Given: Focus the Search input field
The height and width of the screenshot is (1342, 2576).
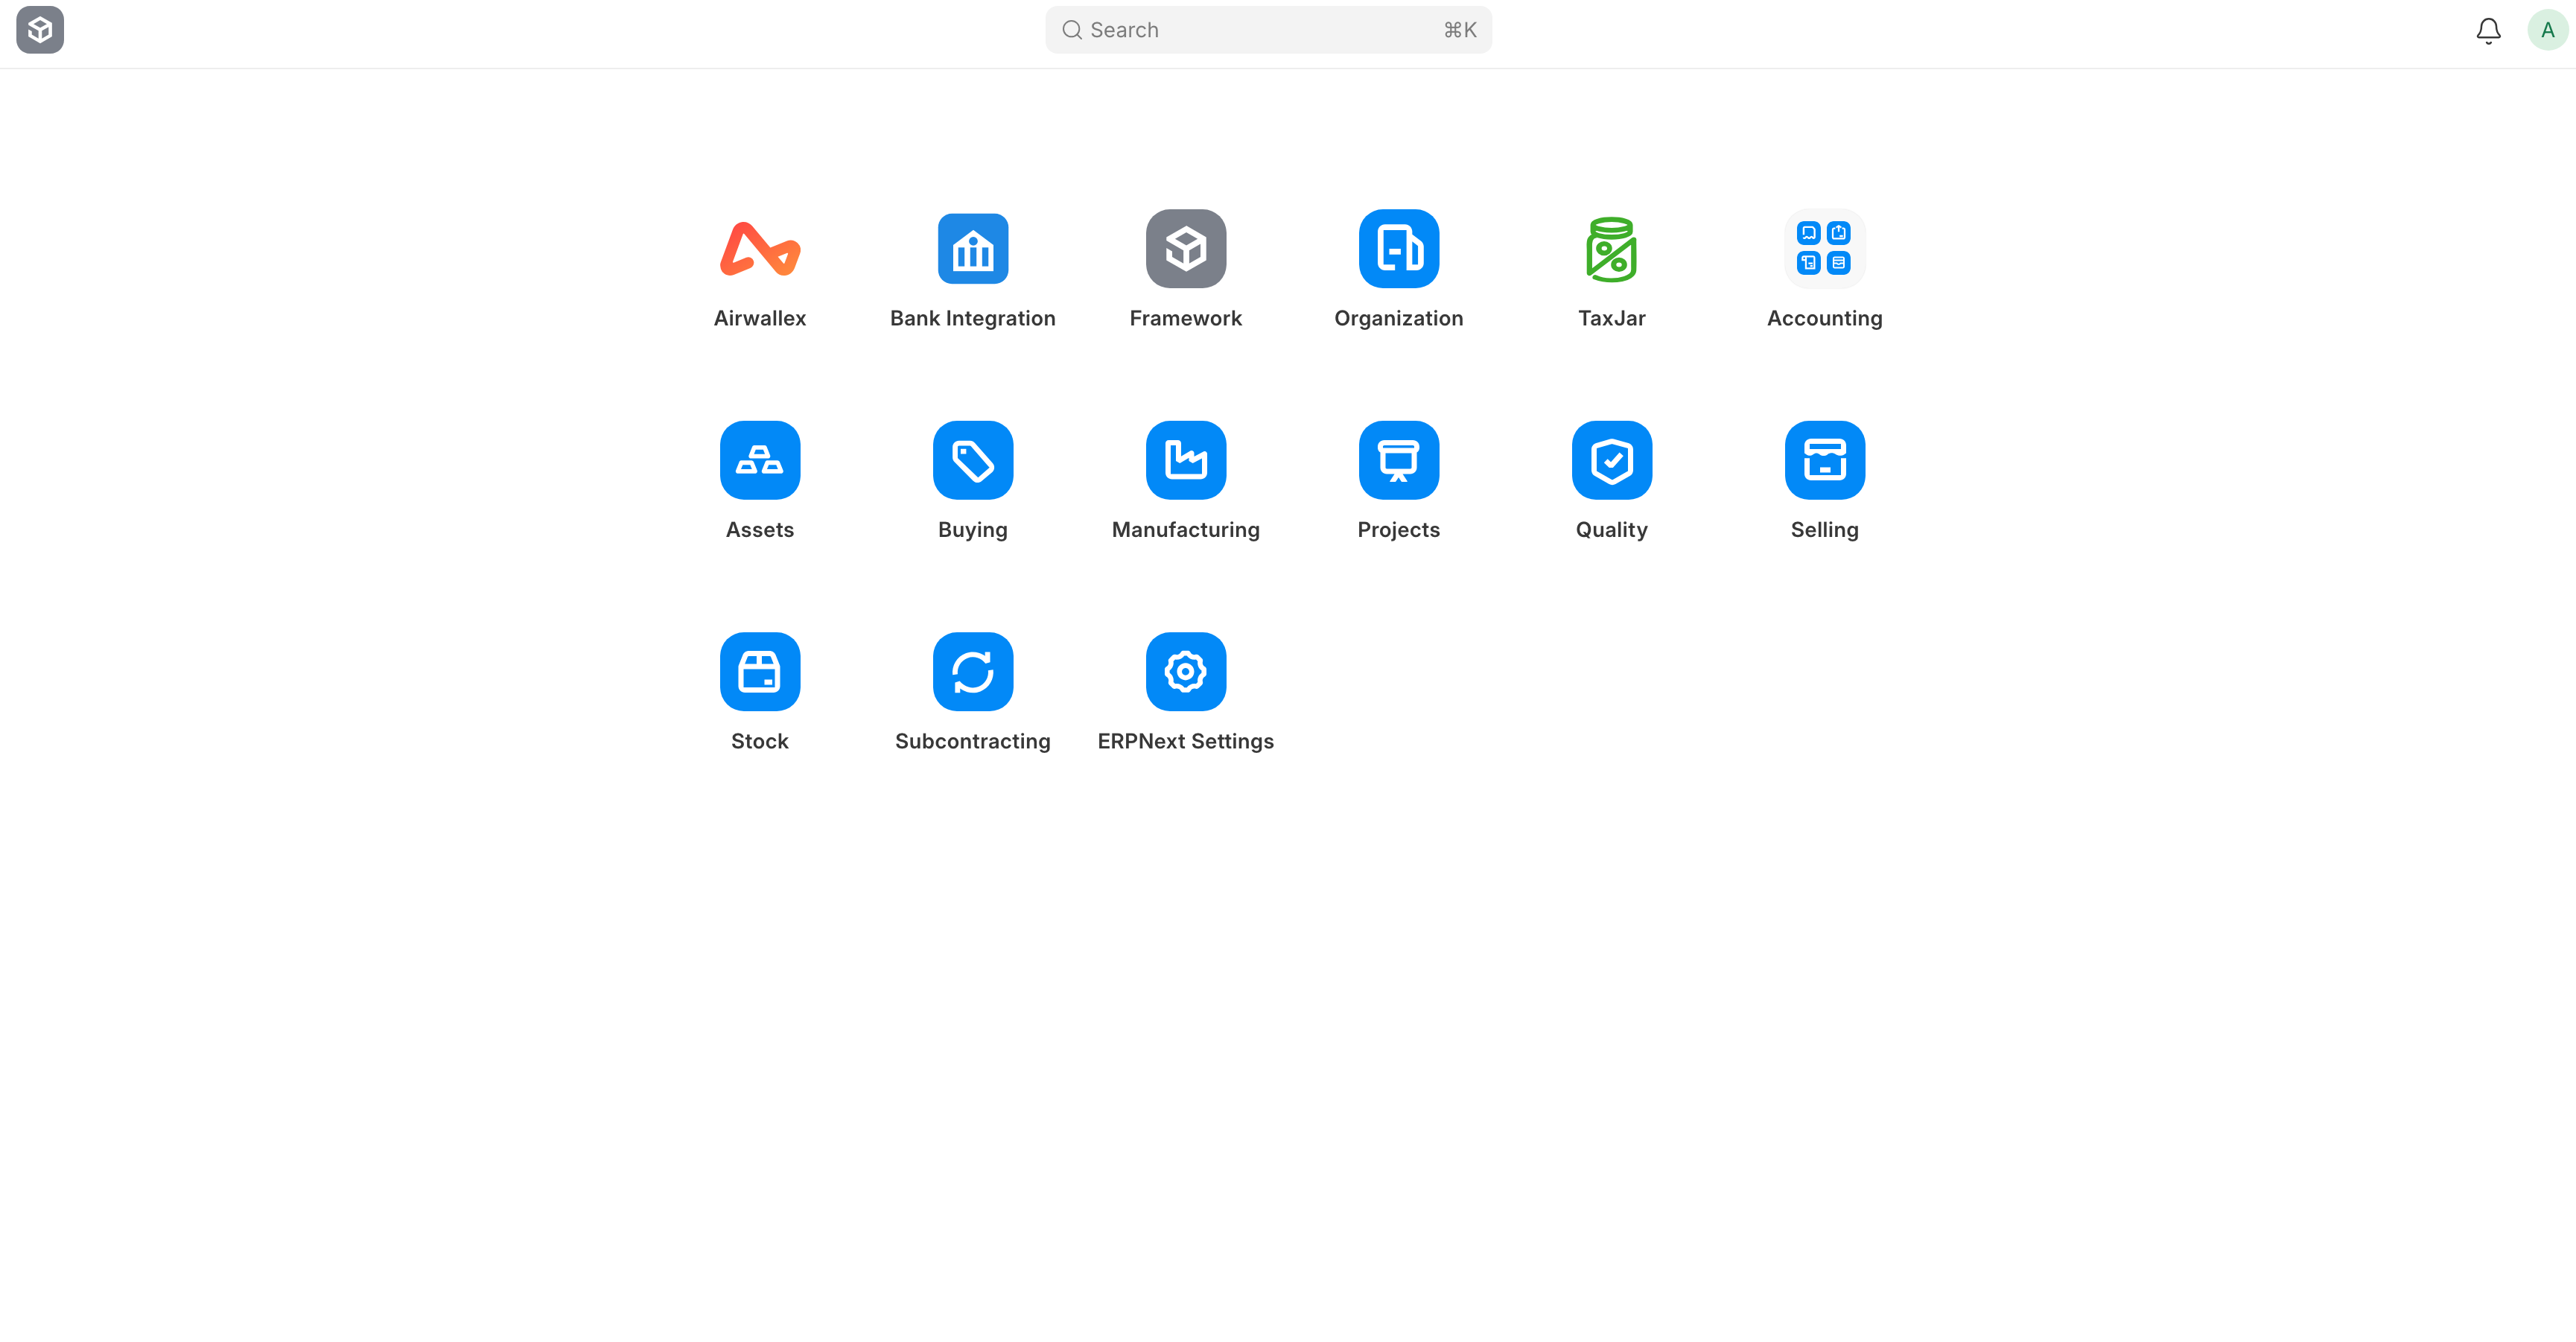Looking at the screenshot, I should click(x=1268, y=30).
